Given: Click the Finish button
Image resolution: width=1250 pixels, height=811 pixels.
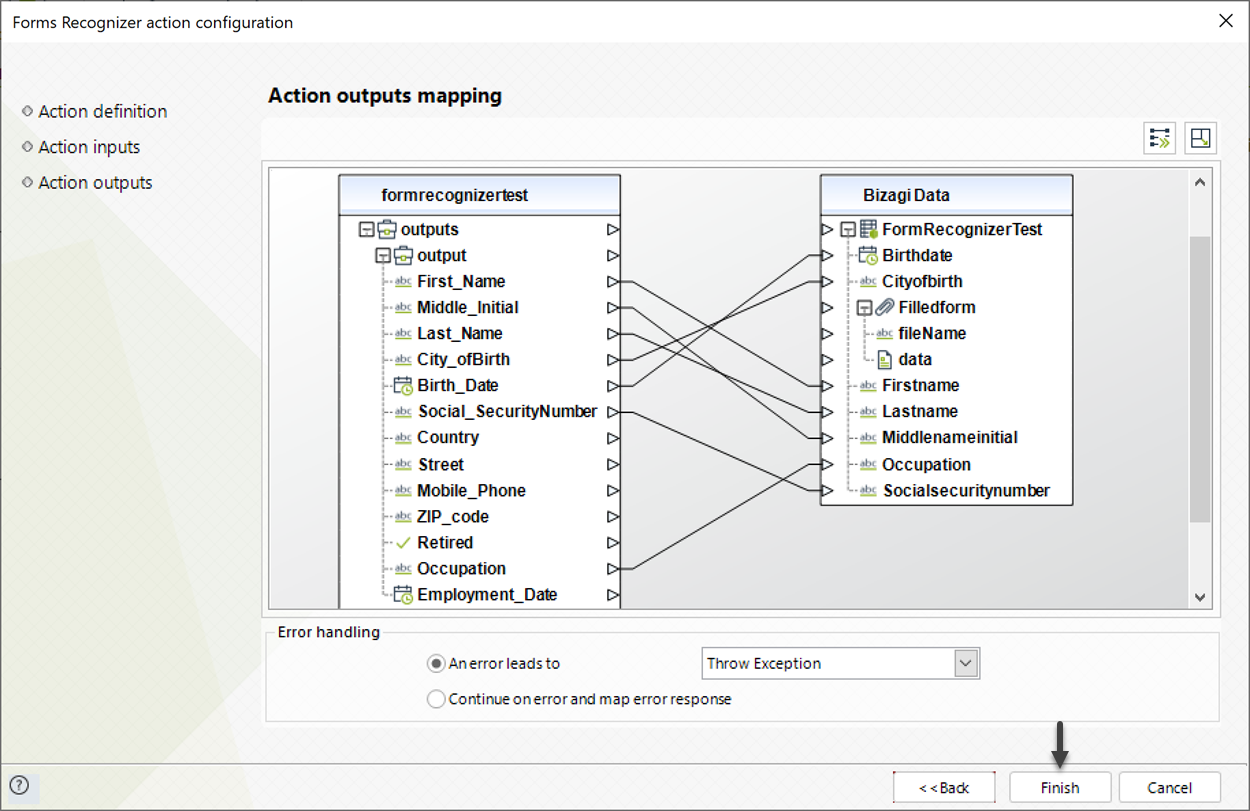Looking at the screenshot, I should point(1060,787).
